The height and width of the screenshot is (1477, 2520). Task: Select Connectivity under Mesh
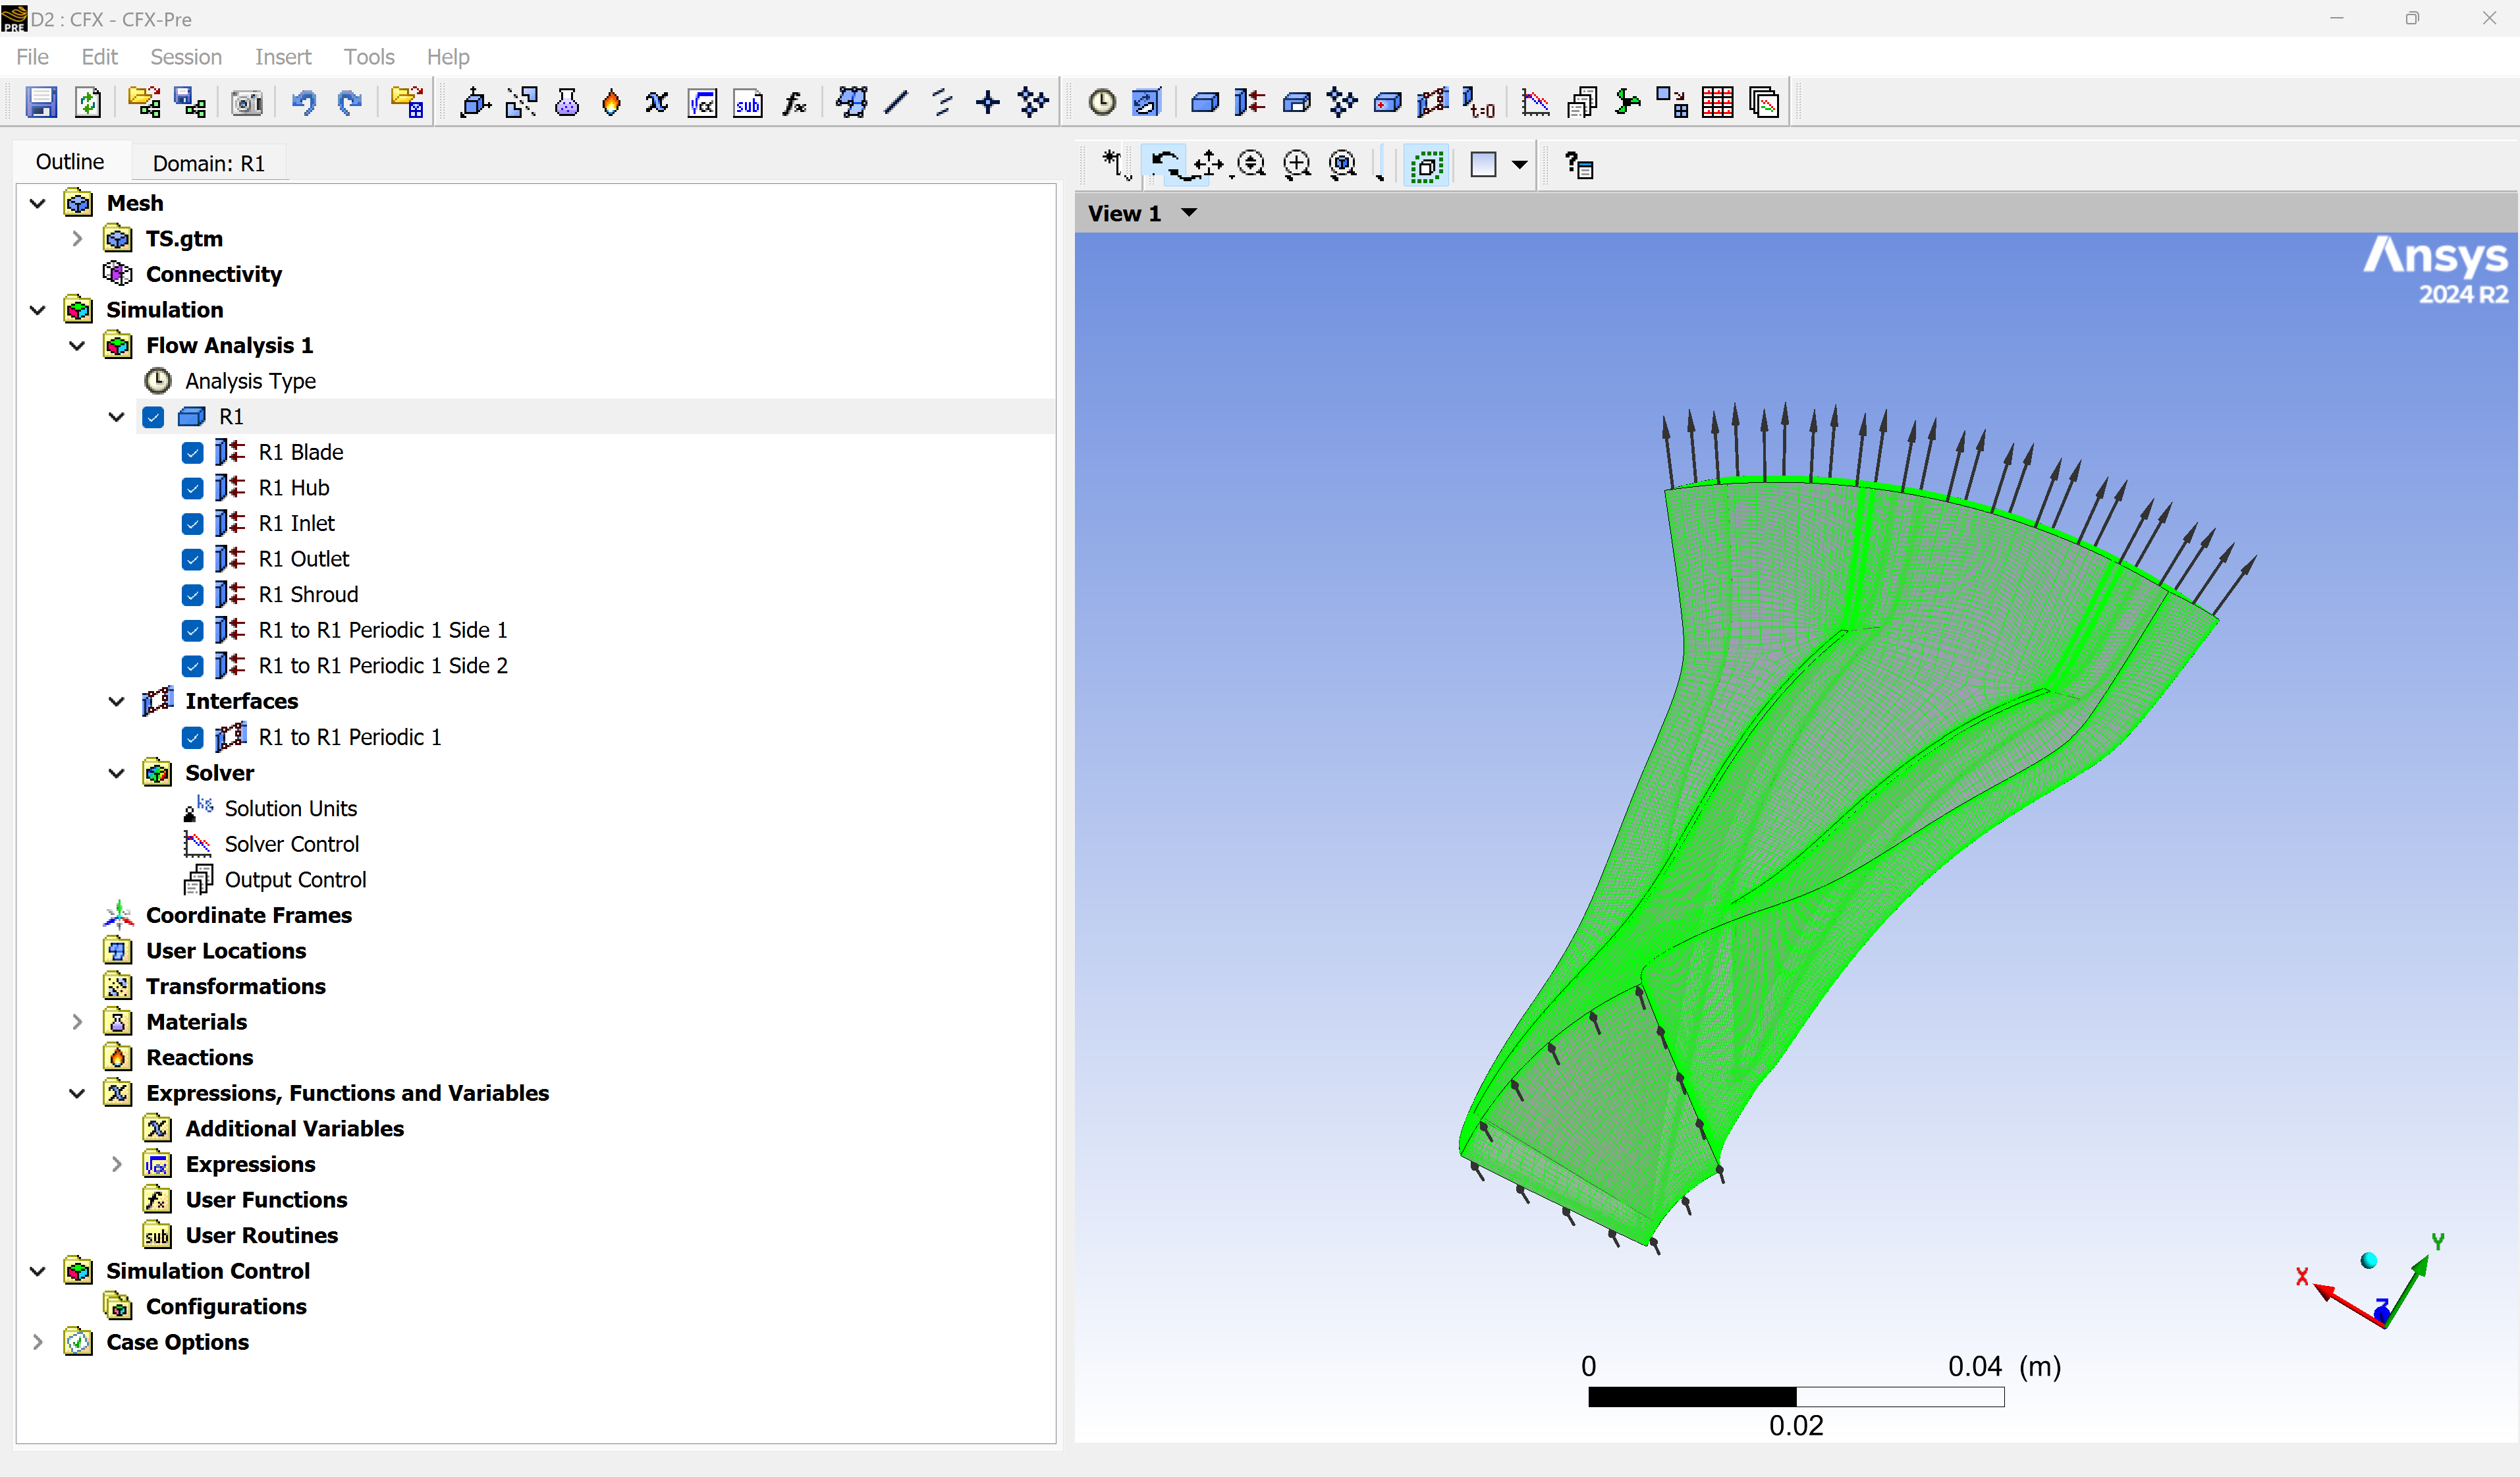214,274
